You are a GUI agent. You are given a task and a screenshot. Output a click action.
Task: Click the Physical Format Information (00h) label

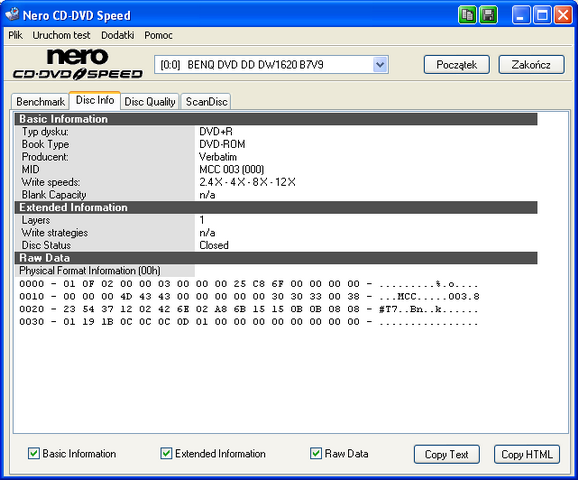click(x=90, y=271)
